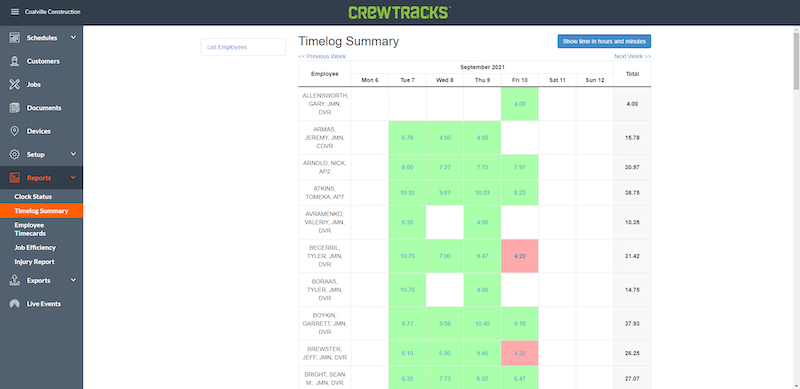Viewport: 800px width, 389px height.
Task: Click the Devices location pin icon
Action: point(15,131)
